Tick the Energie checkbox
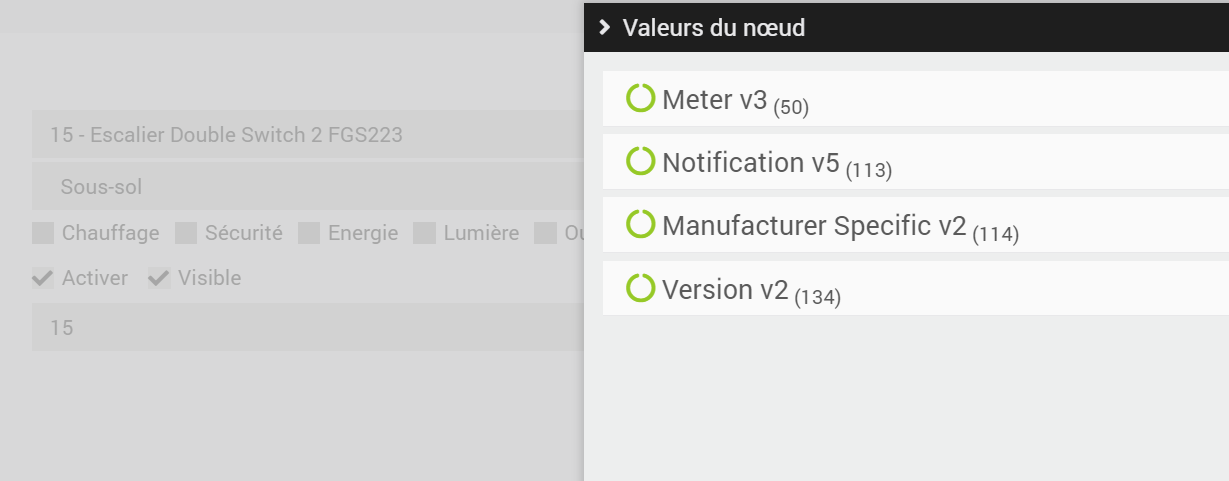 [x=309, y=233]
